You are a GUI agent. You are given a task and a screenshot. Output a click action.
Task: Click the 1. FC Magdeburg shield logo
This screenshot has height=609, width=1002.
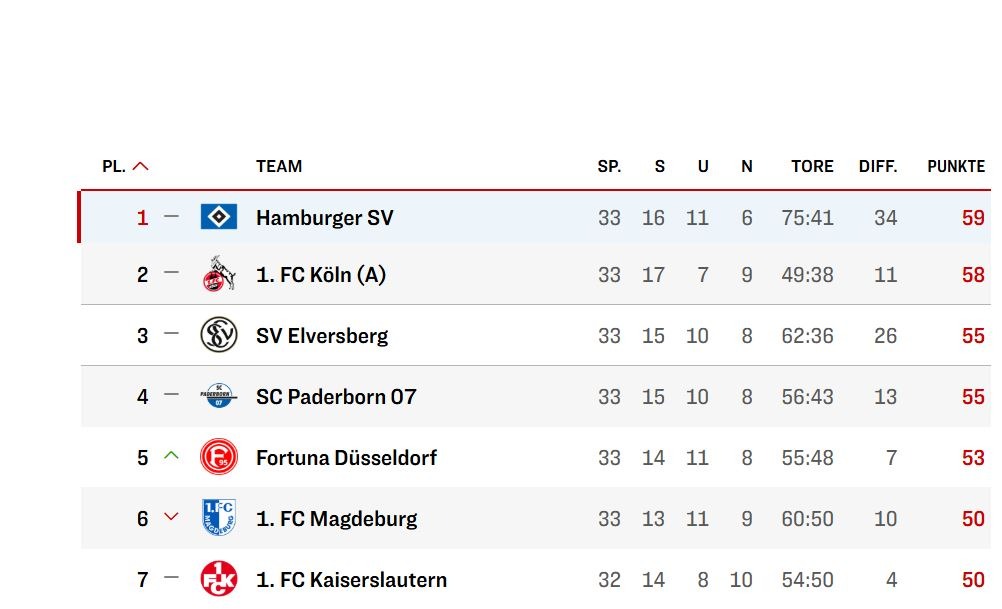[219, 518]
